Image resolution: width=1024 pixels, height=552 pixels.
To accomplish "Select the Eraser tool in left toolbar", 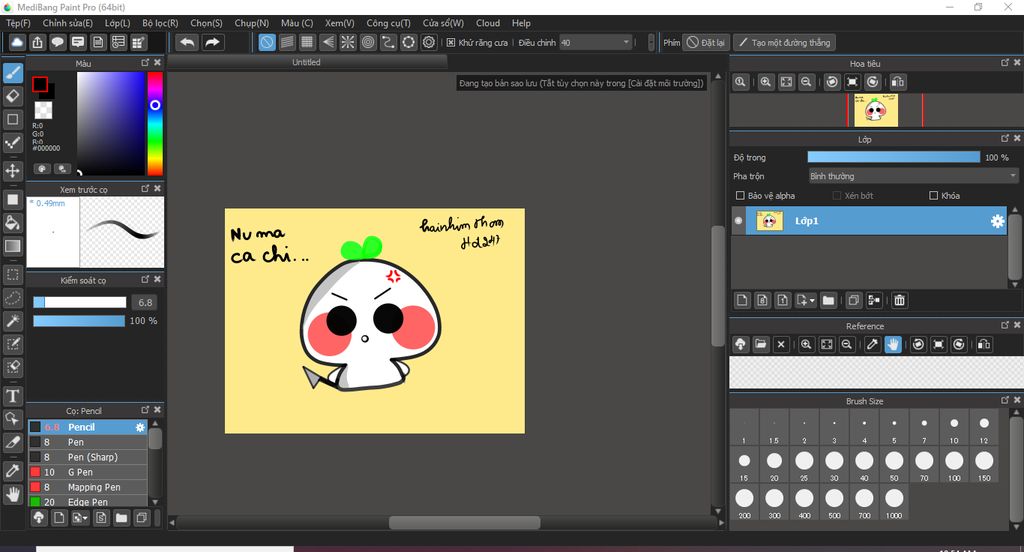I will coord(13,96).
